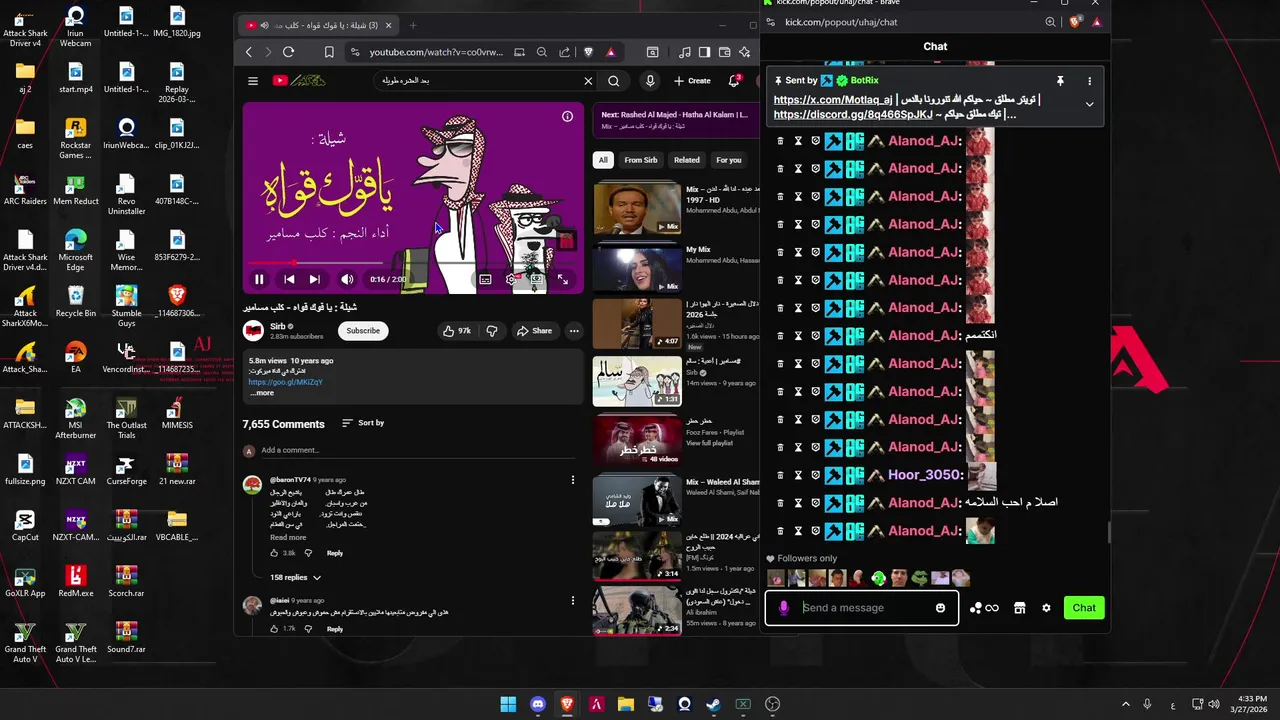Pause the YouTube video
Screen dimensions: 1280x720
tap(259, 280)
